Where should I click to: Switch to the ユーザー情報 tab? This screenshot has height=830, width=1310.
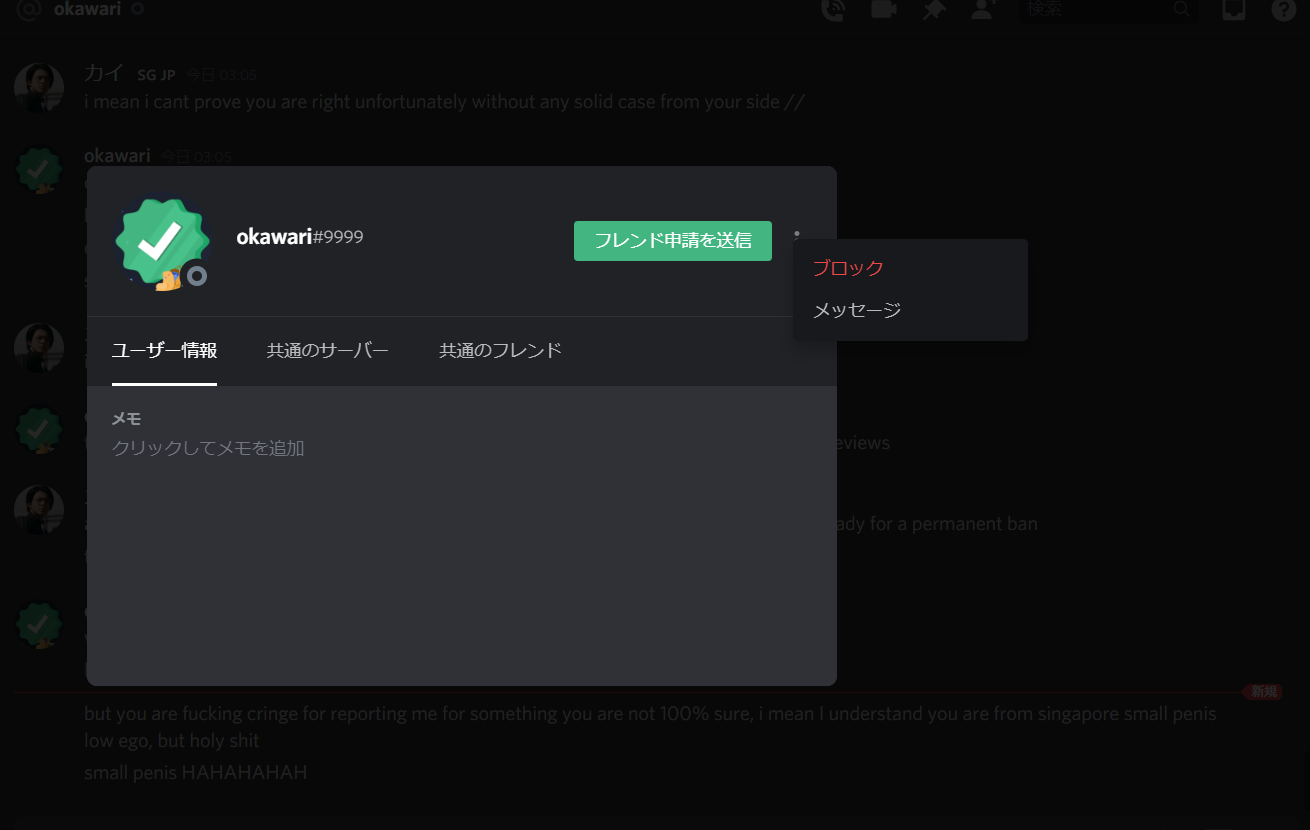pyautogui.click(x=164, y=350)
